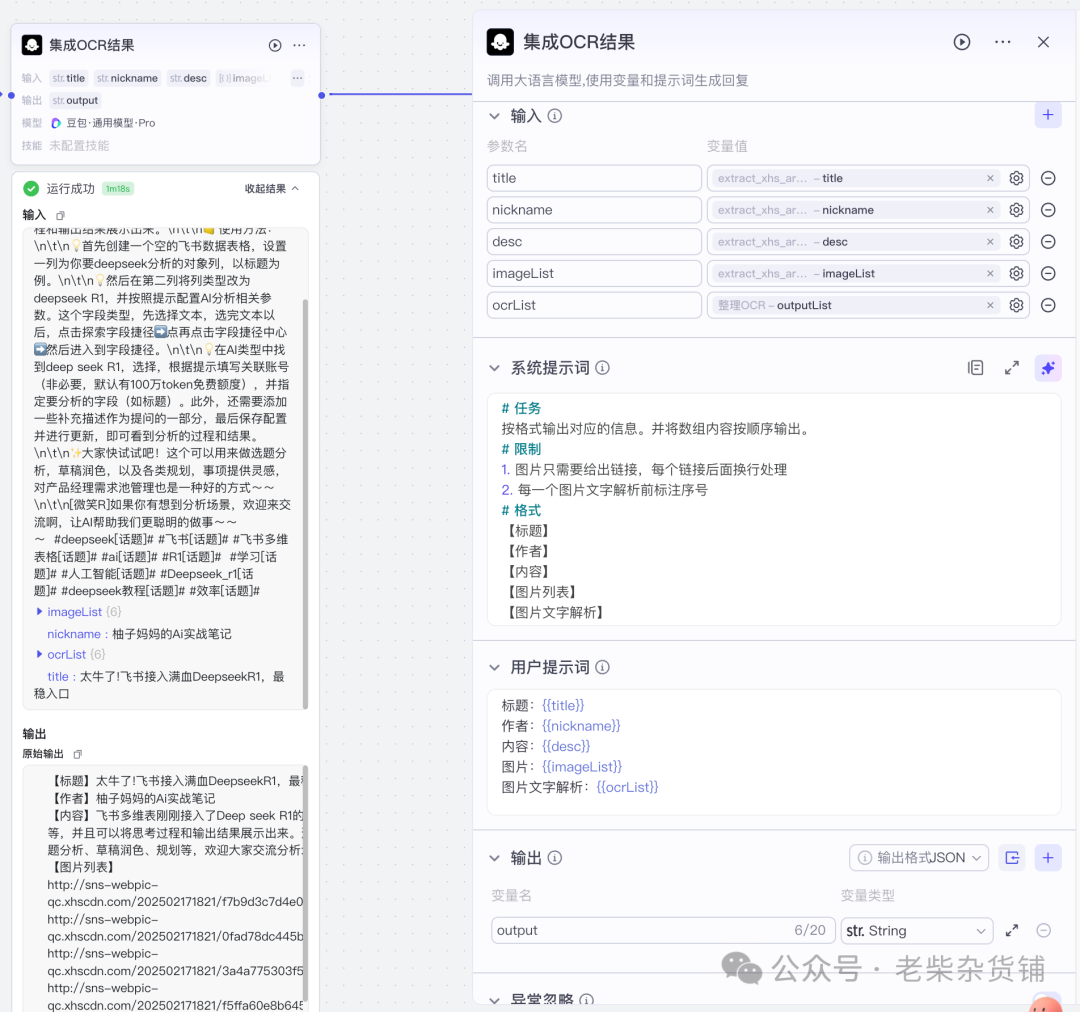The width and height of the screenshot is (1080, 1012).
Task: Collapse the 系统提示词 section
Action: point(494,368)
